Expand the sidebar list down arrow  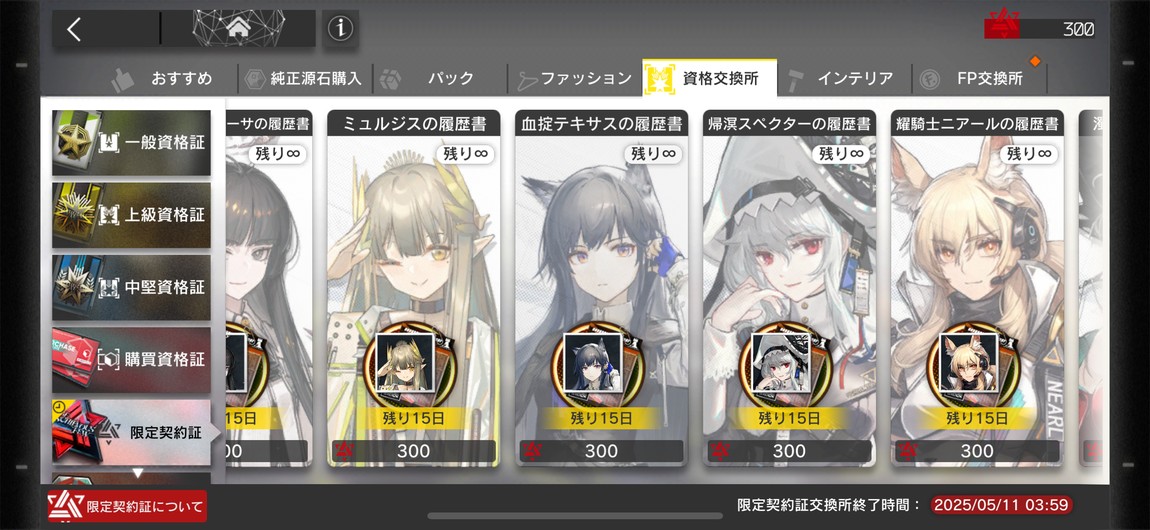137,474
